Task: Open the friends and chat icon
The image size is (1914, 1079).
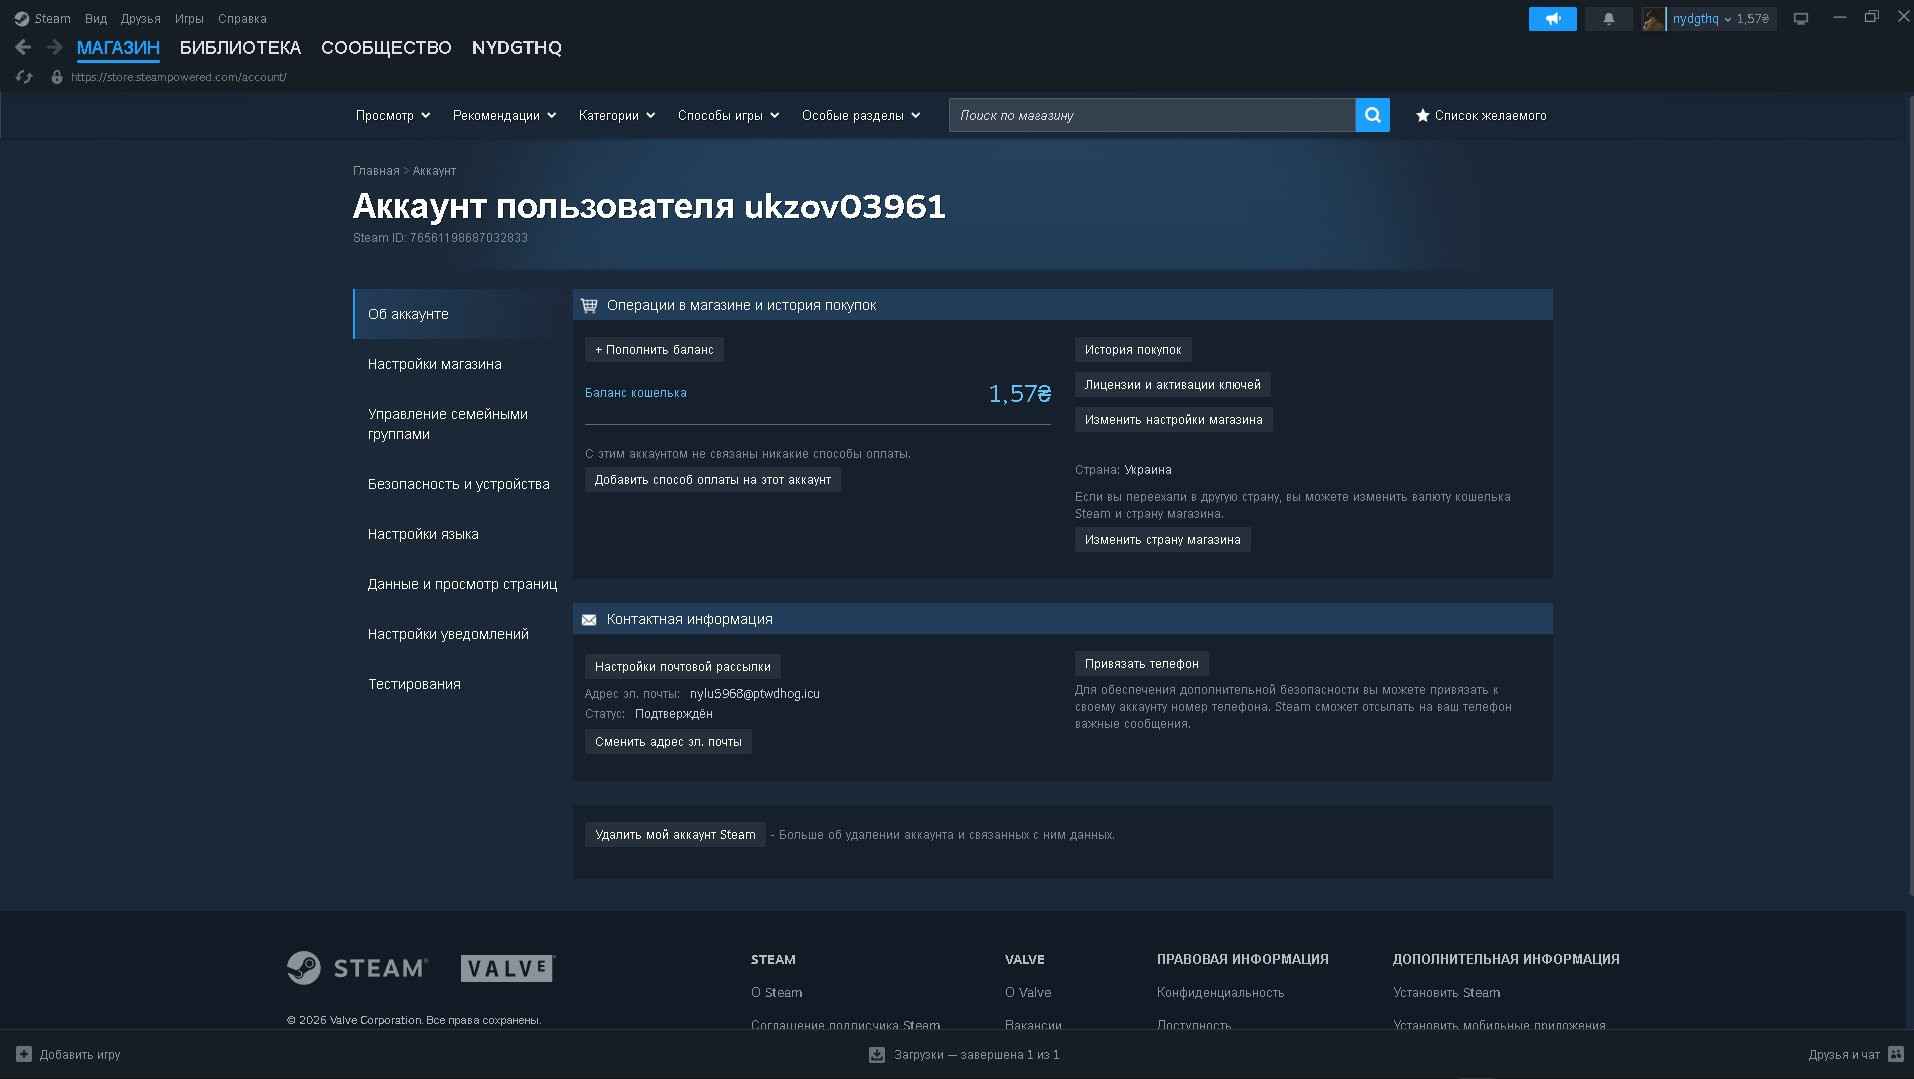Action: 1895,1054
